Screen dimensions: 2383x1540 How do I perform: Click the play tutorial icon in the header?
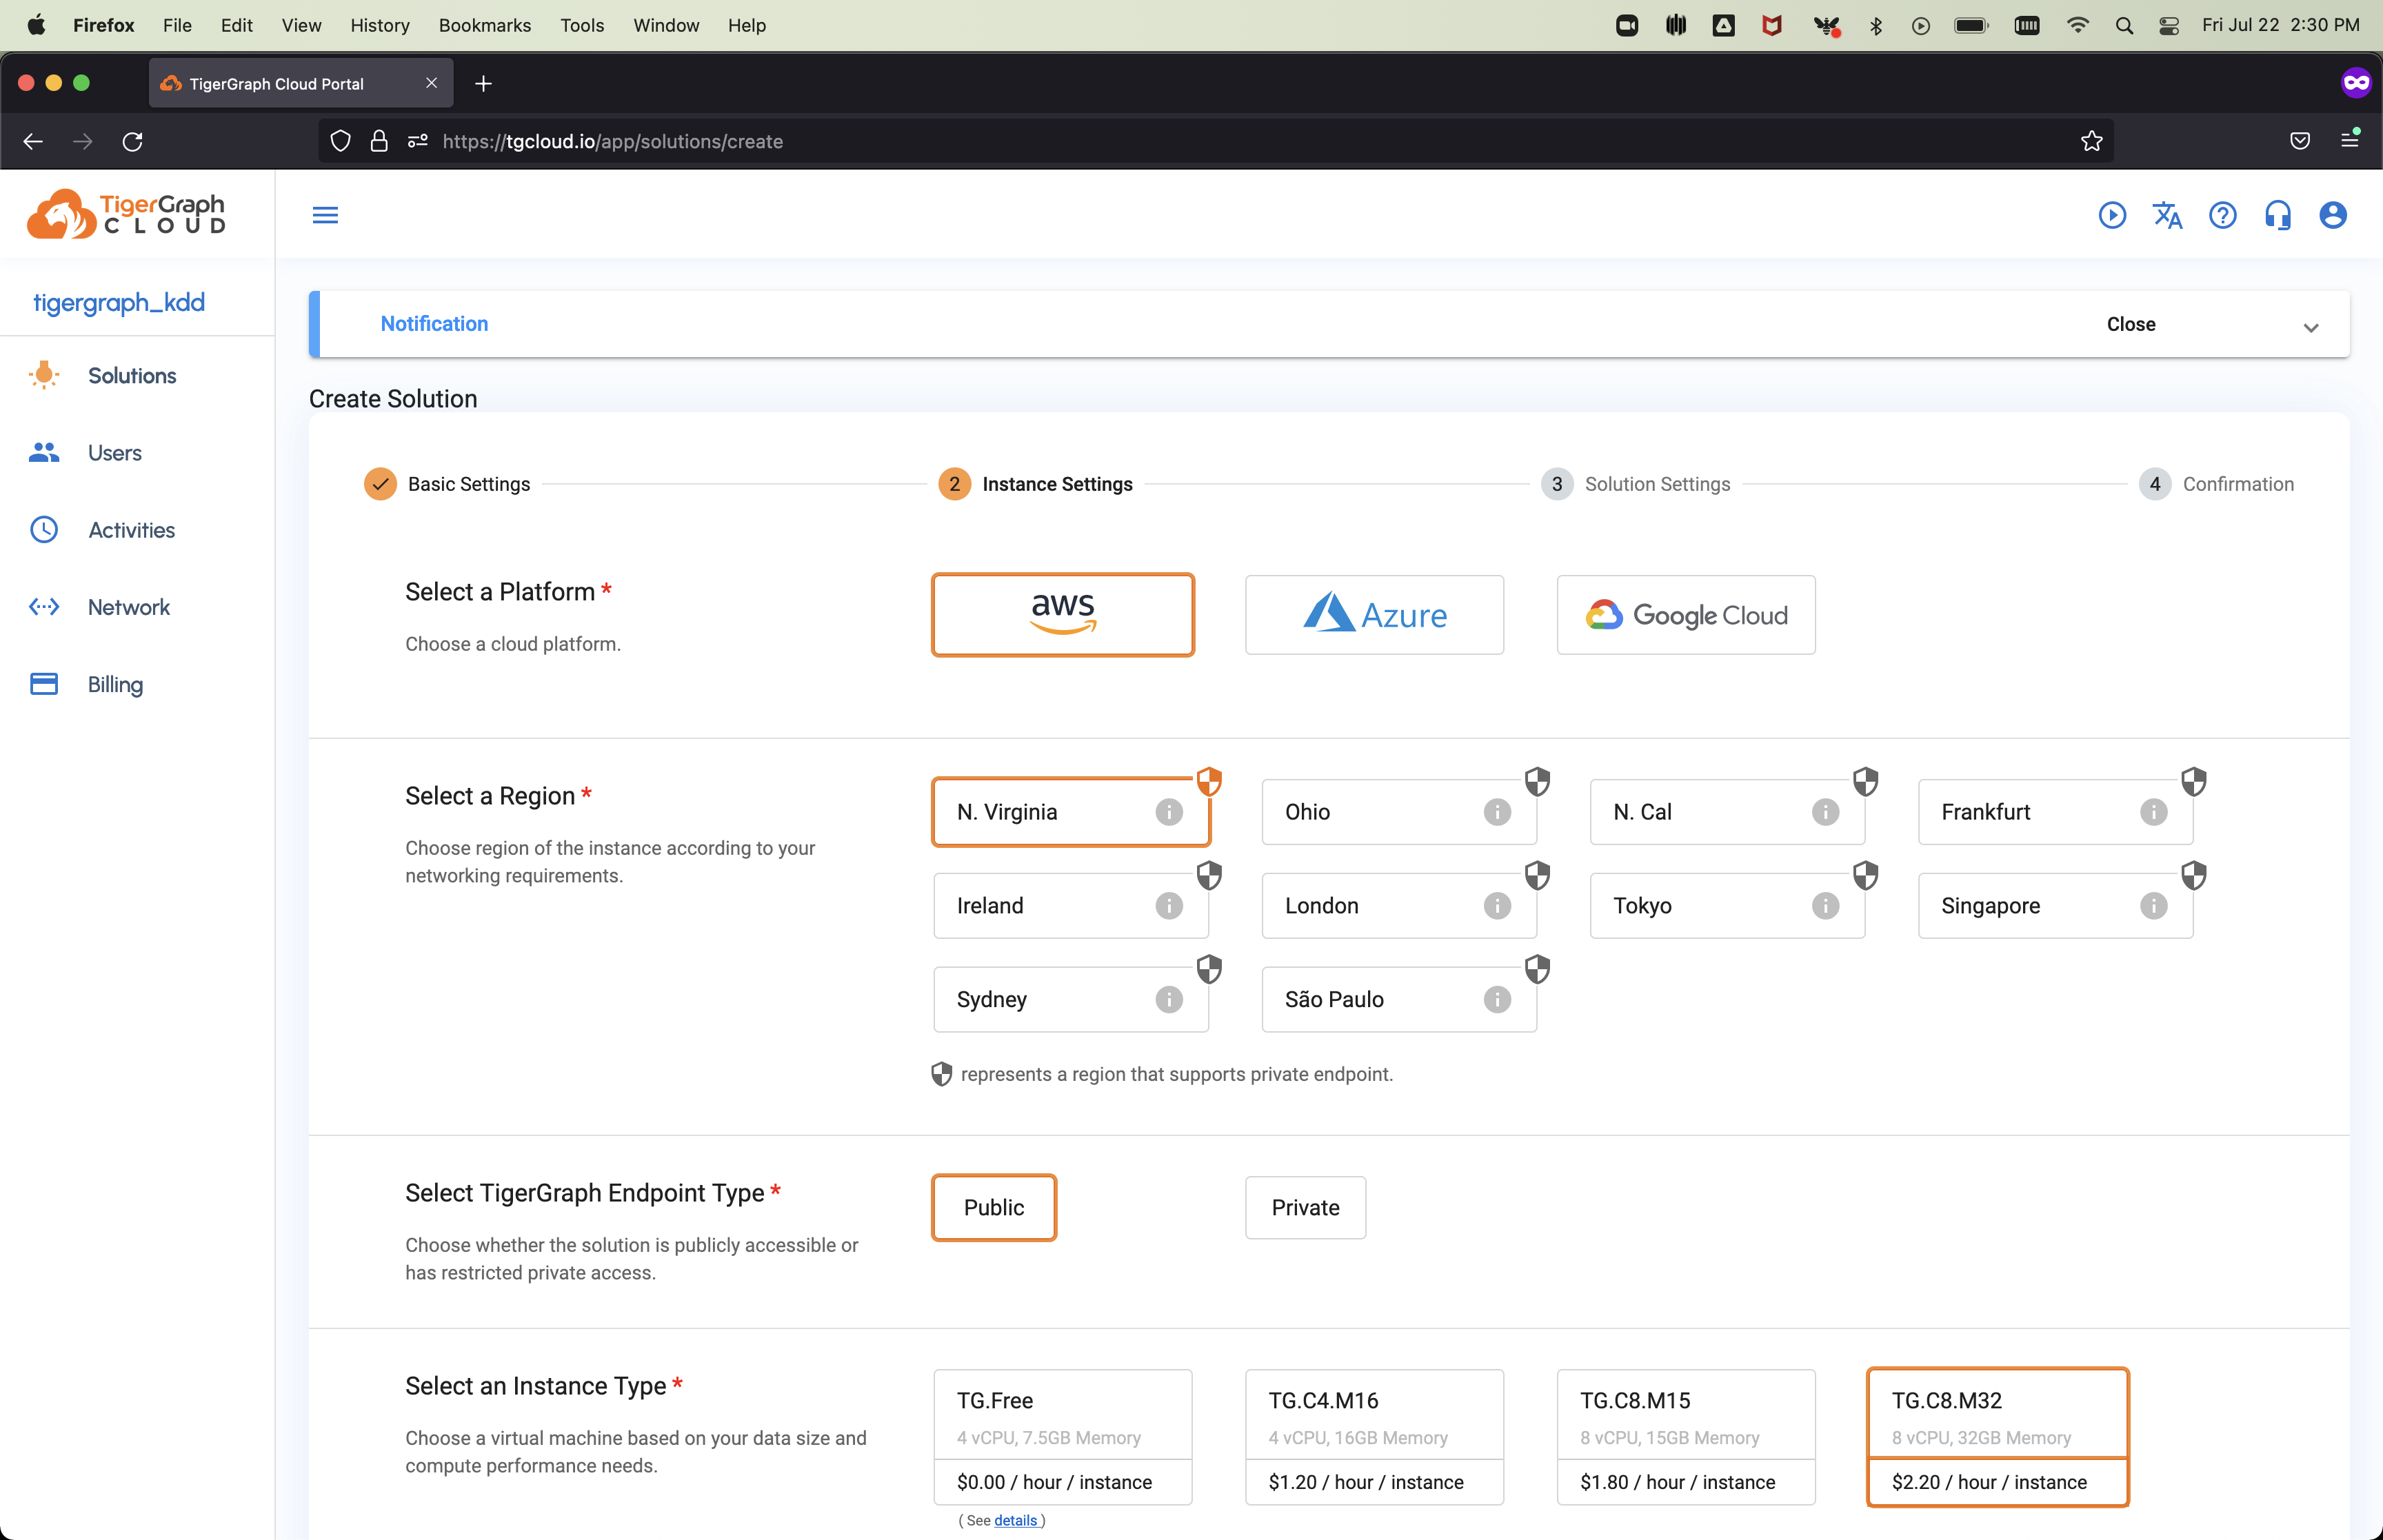[x=2112, y=215]
